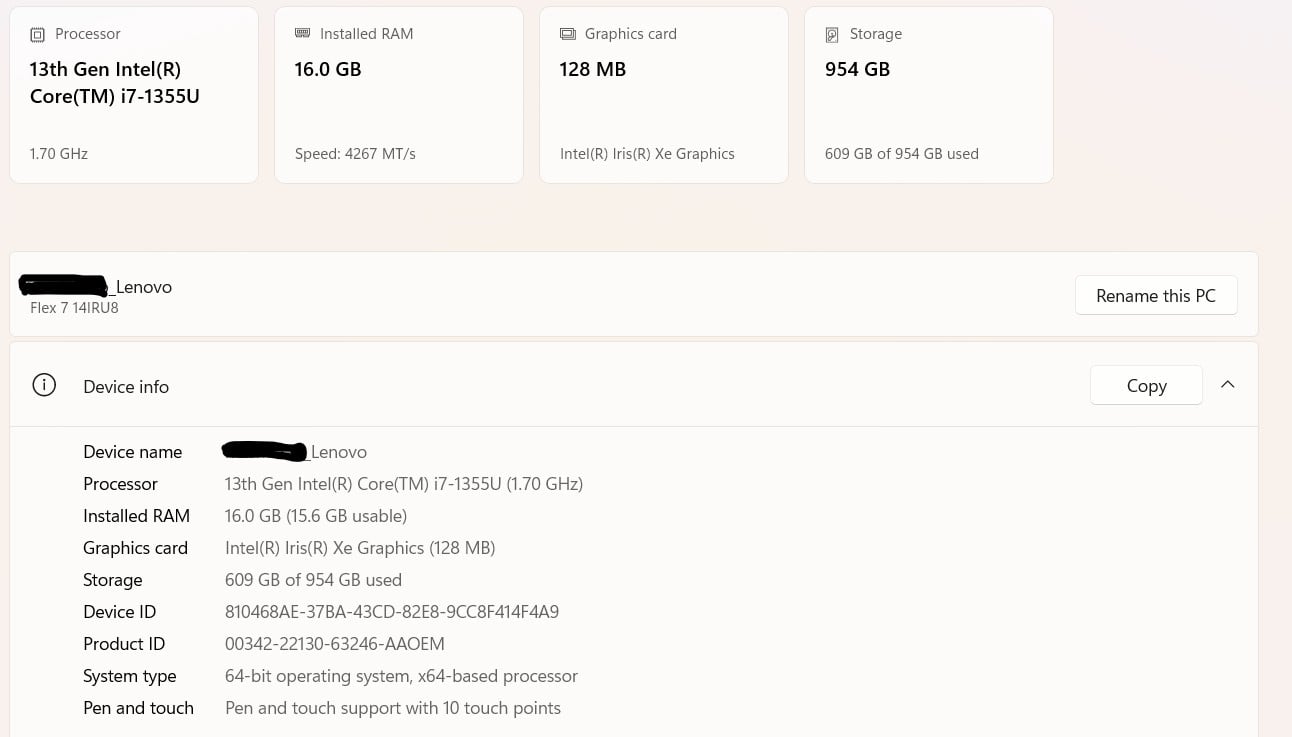Open the Installed RAM 16.0 GB card
The height and width of the screenshot is (737, 1292).
pos(399,95)
